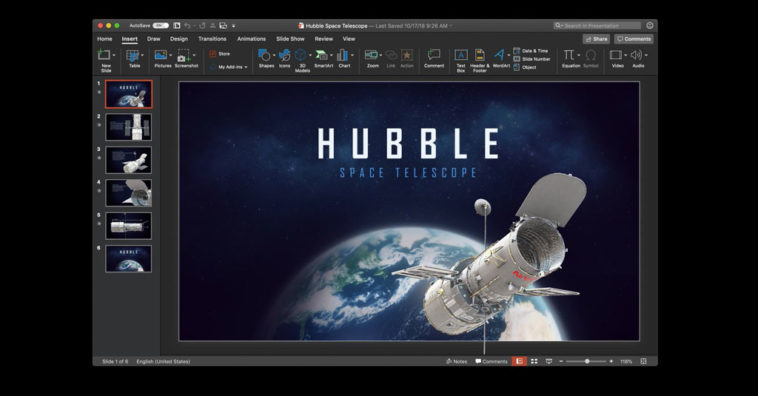Expand the My Add-ins dropdown
Viewport: 758px width, 396px height.
(246, 67)
